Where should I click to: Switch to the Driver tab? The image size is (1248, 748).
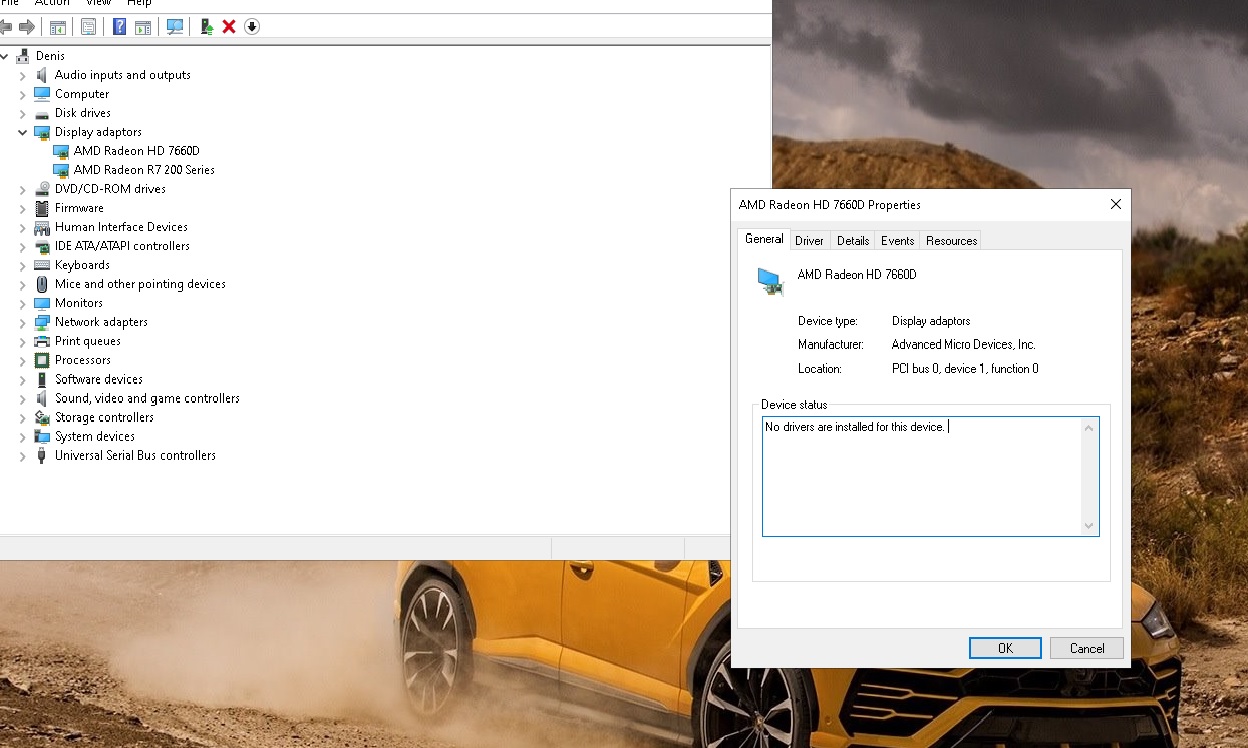pos(809,241)
